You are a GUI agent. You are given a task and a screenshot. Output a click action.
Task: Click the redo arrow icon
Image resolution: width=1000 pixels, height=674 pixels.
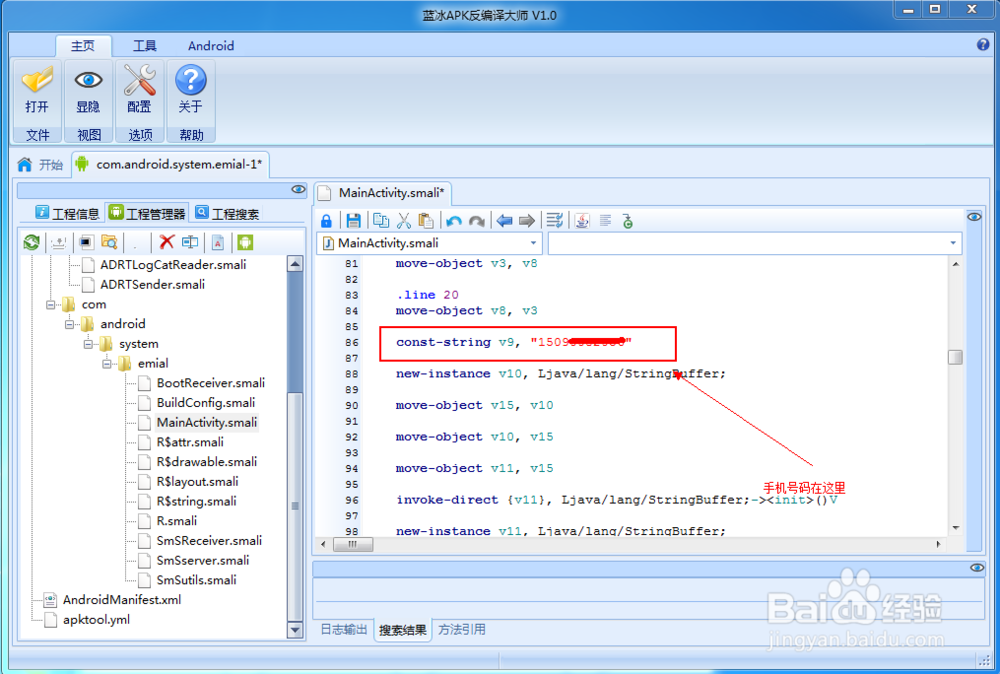(476, 221)
